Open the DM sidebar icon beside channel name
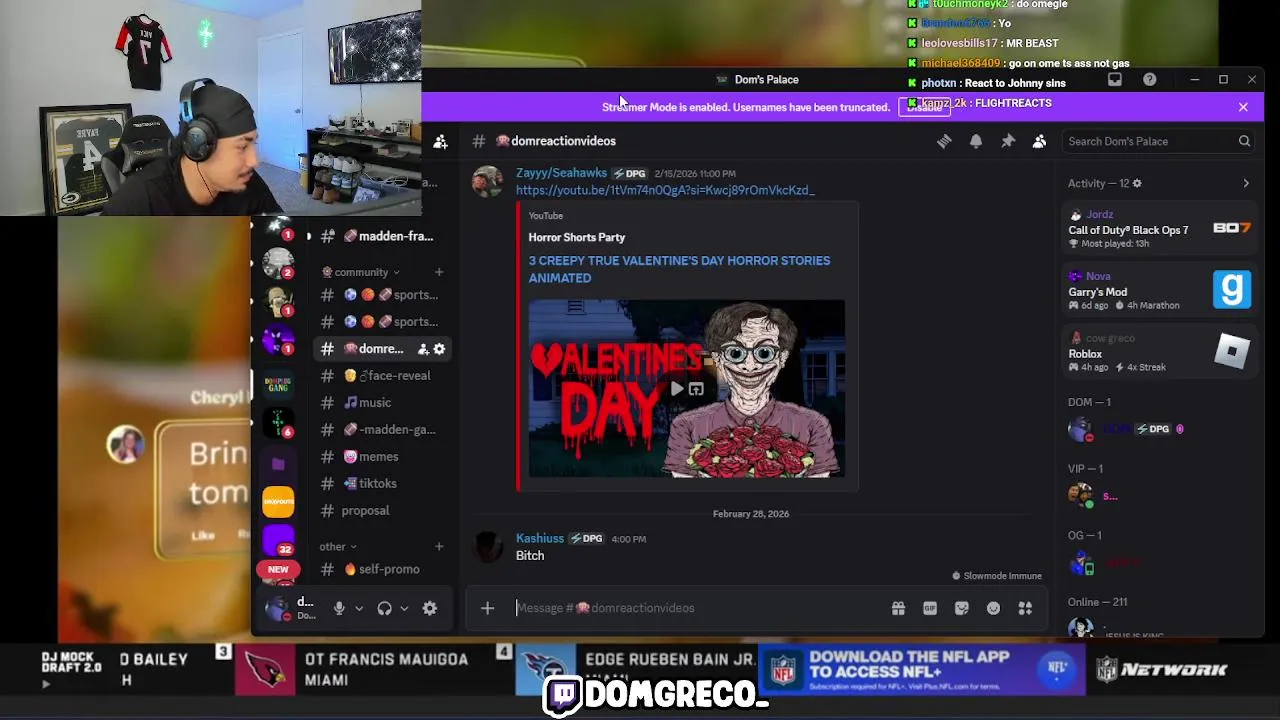This screenshot has height=720, width=1280. [x=441, y=141]
